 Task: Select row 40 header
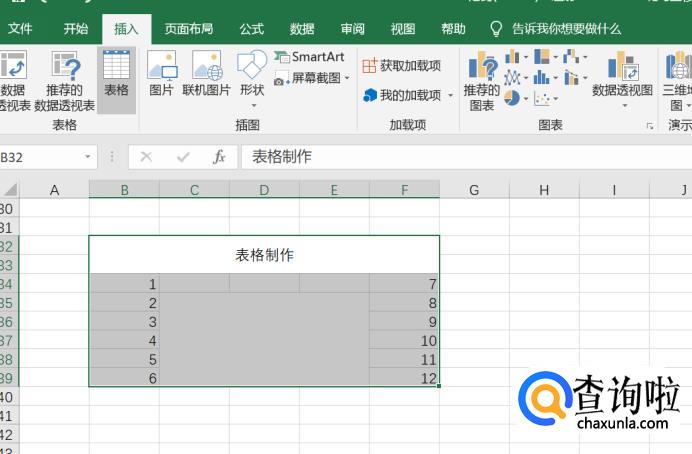[x=9, y=397]
